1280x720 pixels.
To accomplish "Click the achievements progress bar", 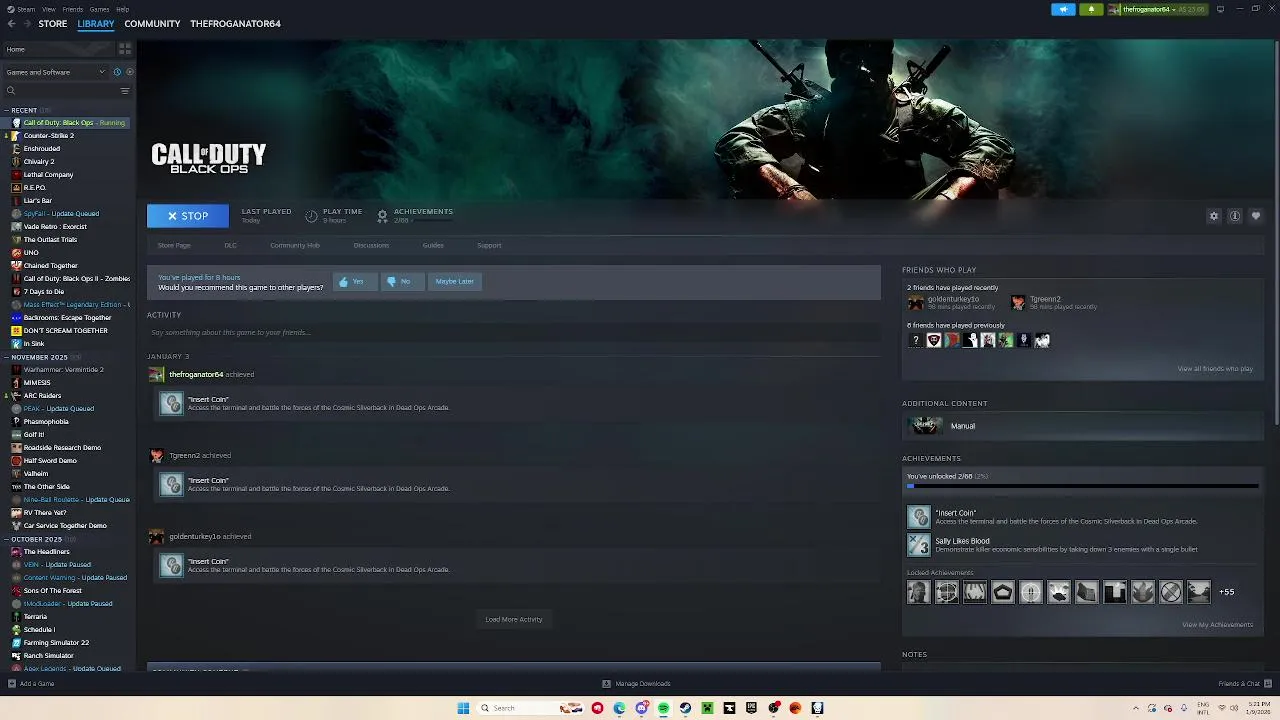I will click(1082, 487).
